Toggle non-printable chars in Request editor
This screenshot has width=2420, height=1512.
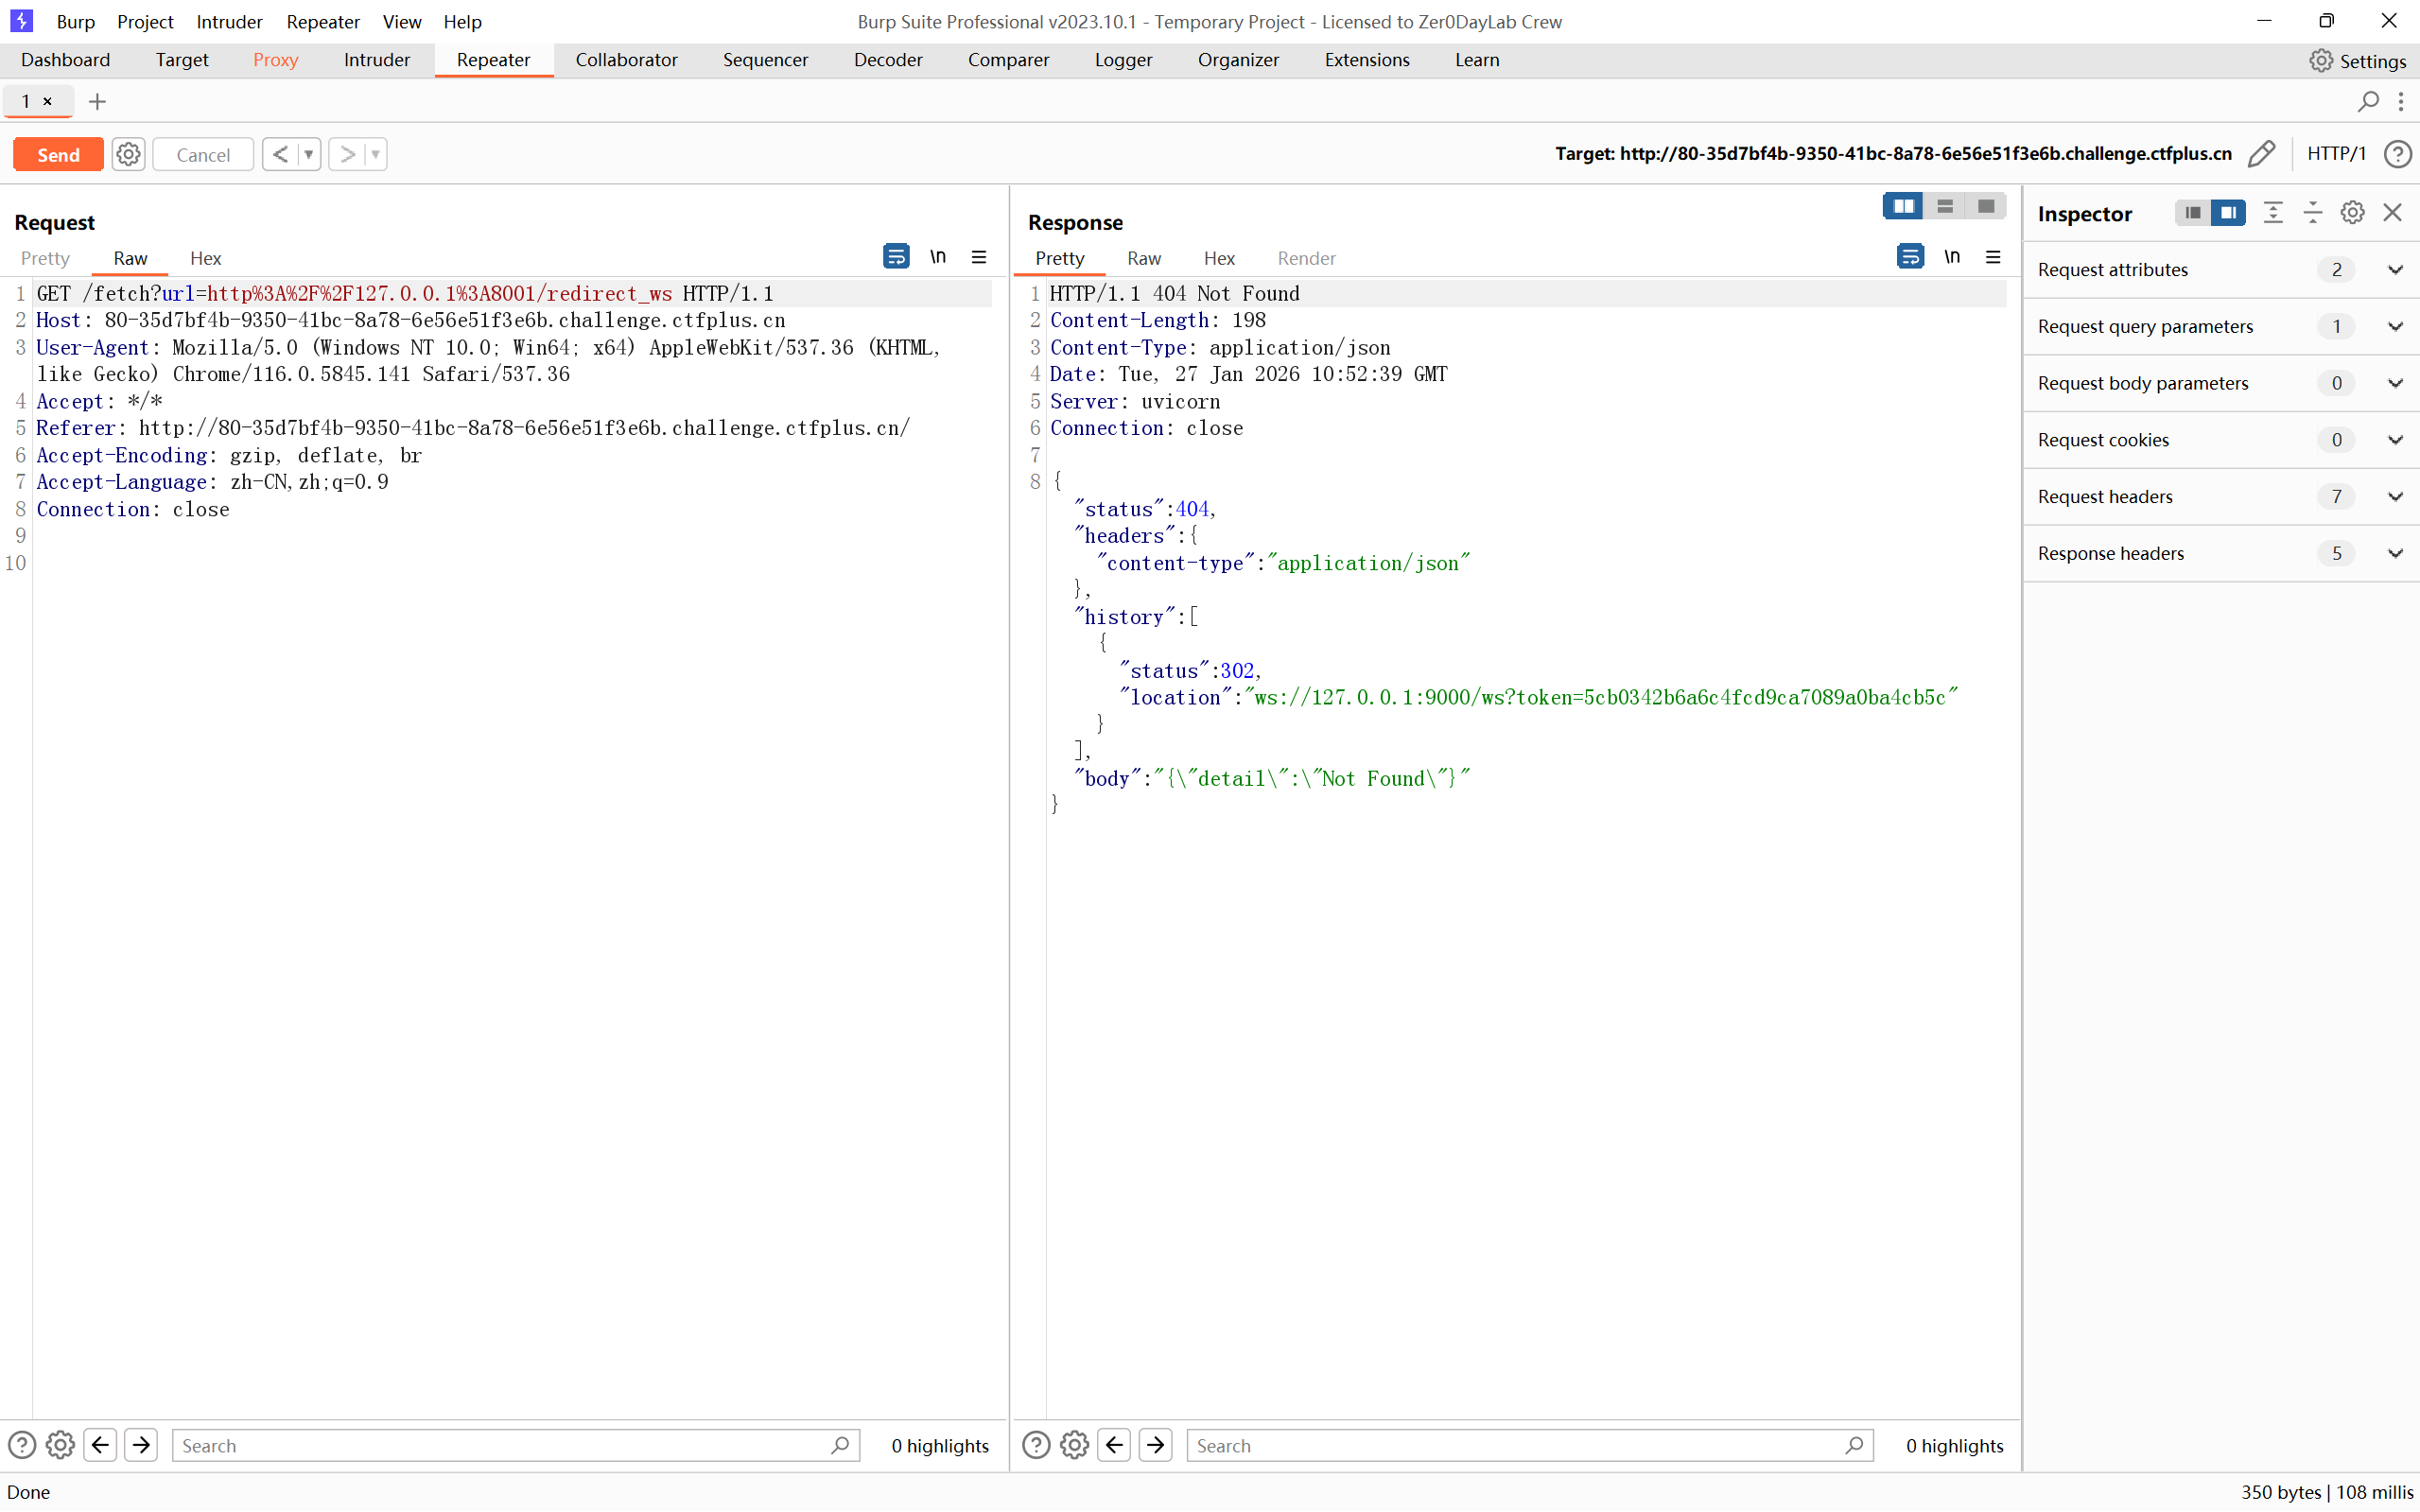938,257
